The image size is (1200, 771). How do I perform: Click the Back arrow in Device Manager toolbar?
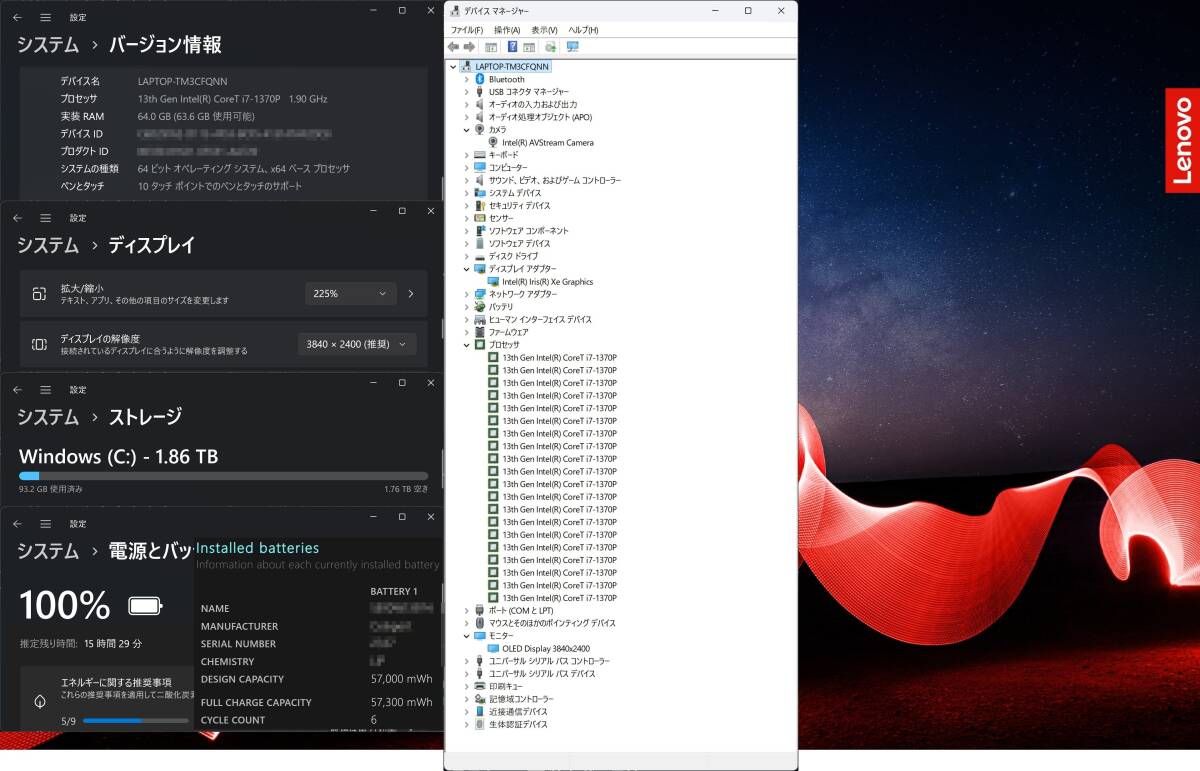453,47
